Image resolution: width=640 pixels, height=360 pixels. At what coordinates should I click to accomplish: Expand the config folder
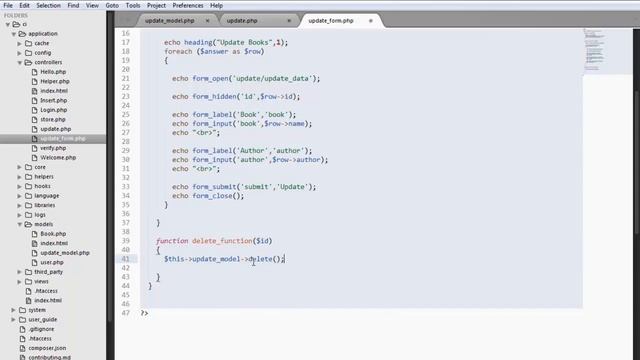(x=20, y=53)
